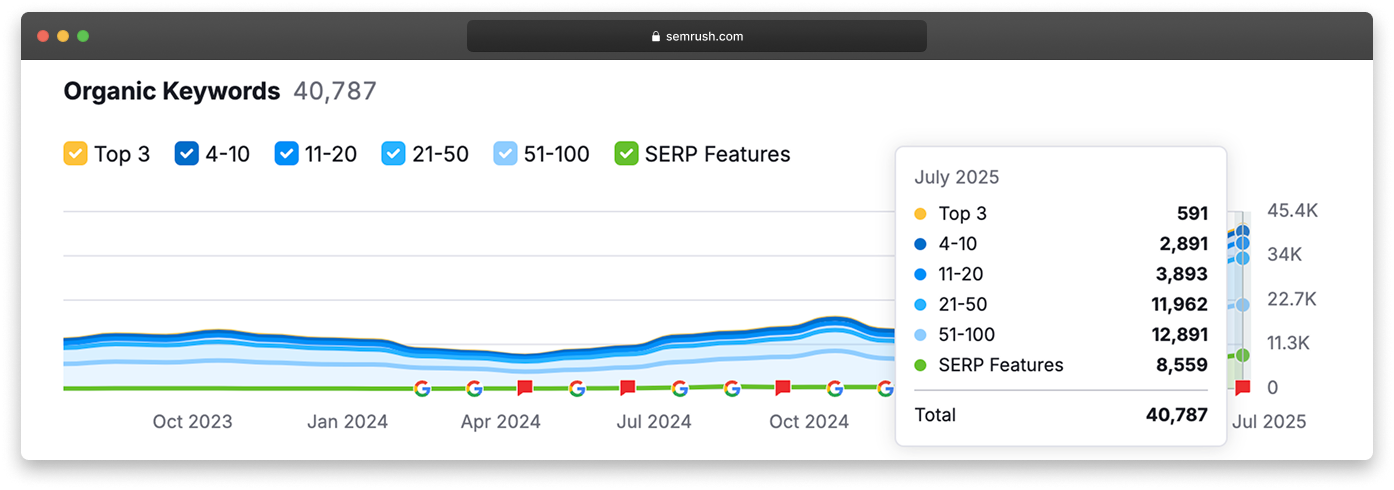The width and height of the screenshot is (1394, 490).
Task: Click the green SERP Features point at July 2025
Action: 1243,355
